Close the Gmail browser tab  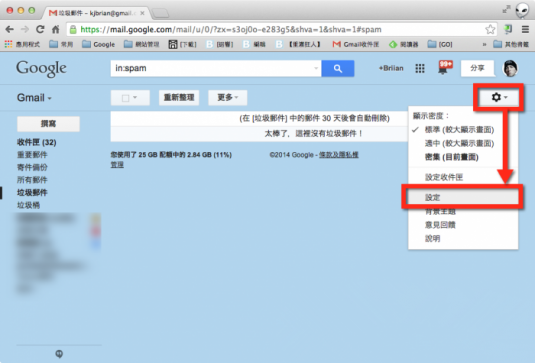click(x=142, y=13)
